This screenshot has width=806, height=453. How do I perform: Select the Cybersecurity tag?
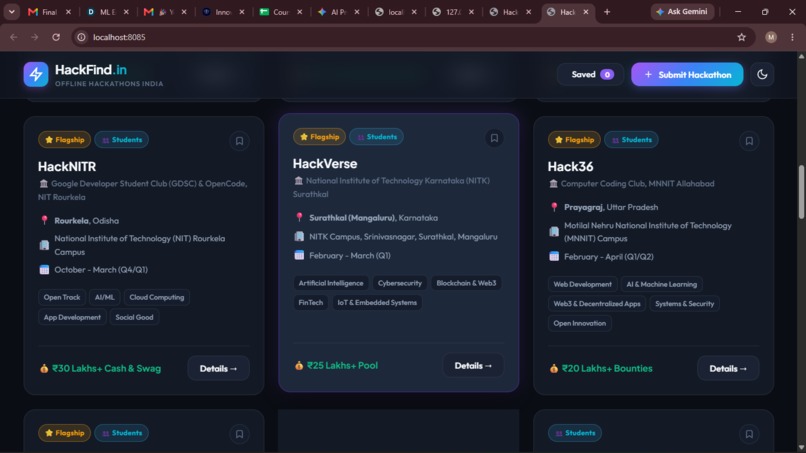[399, 283]
